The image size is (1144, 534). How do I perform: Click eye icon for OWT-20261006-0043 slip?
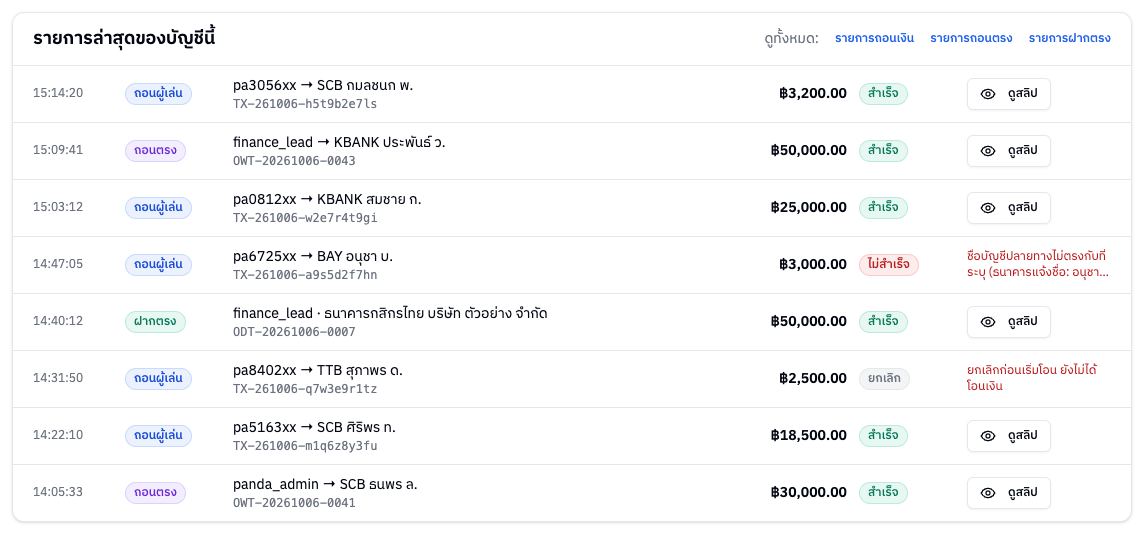point(988,151)
